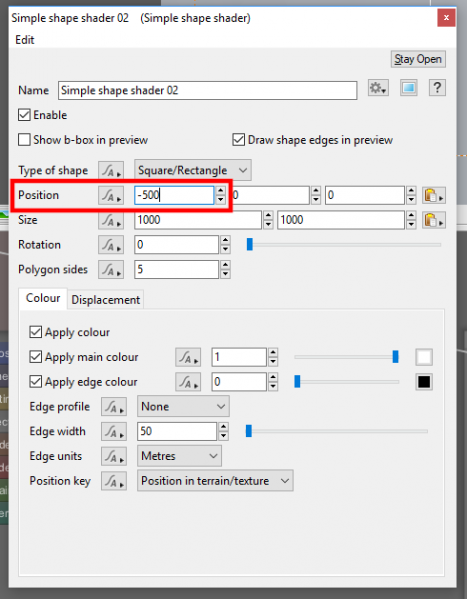Click the animation icon beside Edge width
The image size is (467, 599).
[x=114, y=432]
